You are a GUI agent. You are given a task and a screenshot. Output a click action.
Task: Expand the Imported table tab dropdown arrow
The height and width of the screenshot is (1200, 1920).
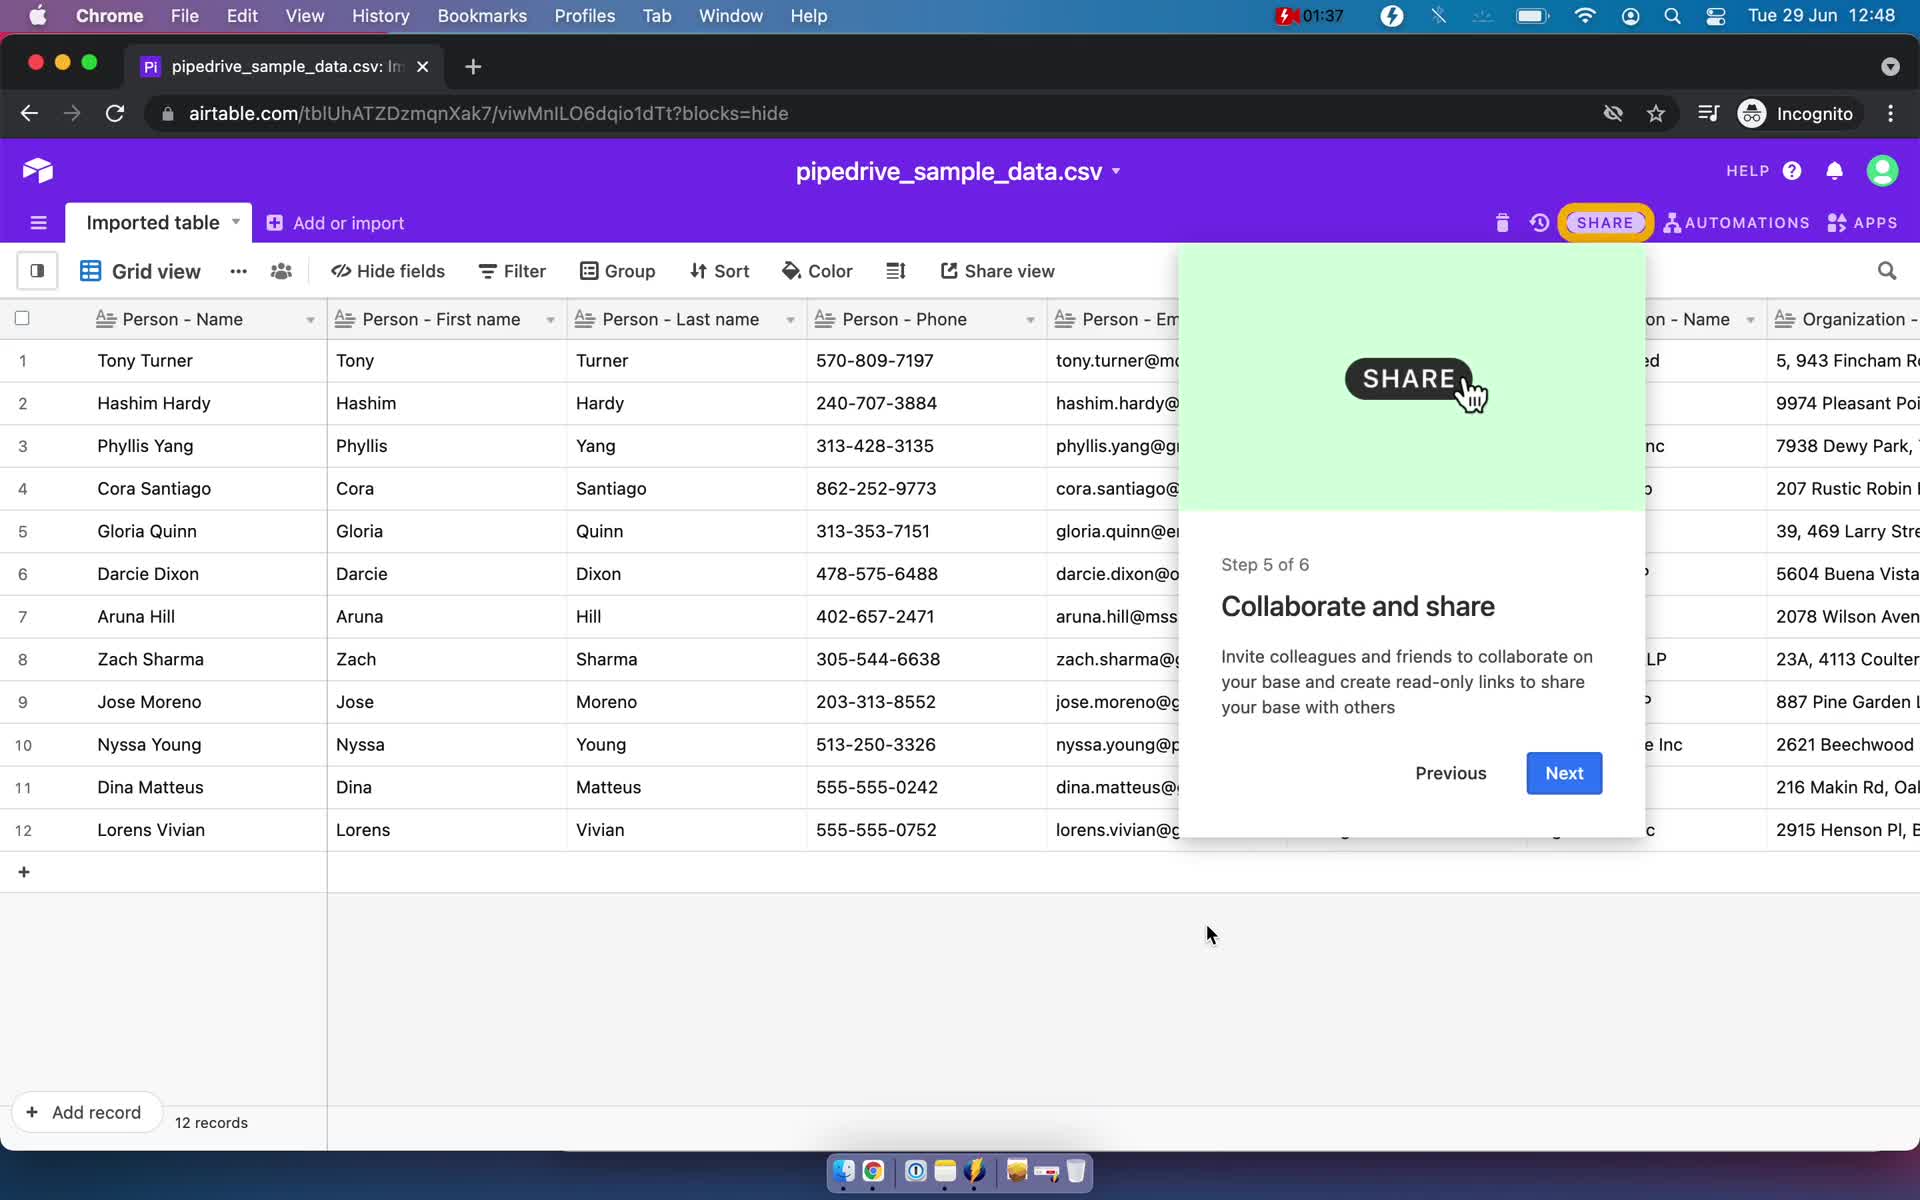click(x=236, y=222)
